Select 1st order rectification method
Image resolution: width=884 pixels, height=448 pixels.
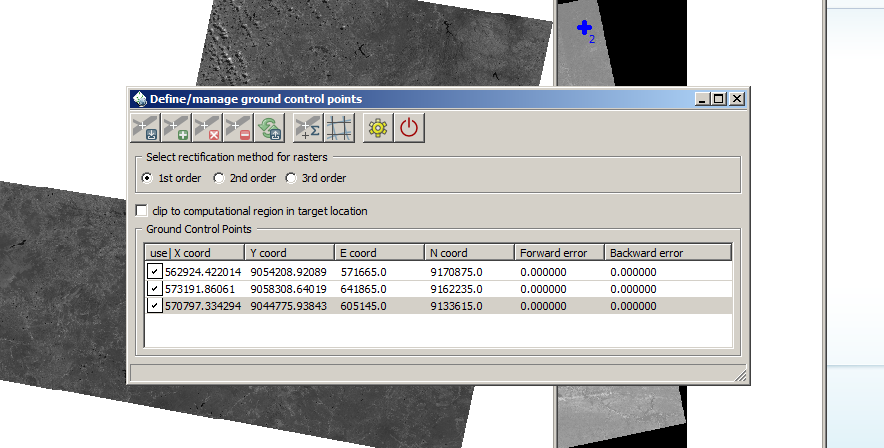point(171,178)
